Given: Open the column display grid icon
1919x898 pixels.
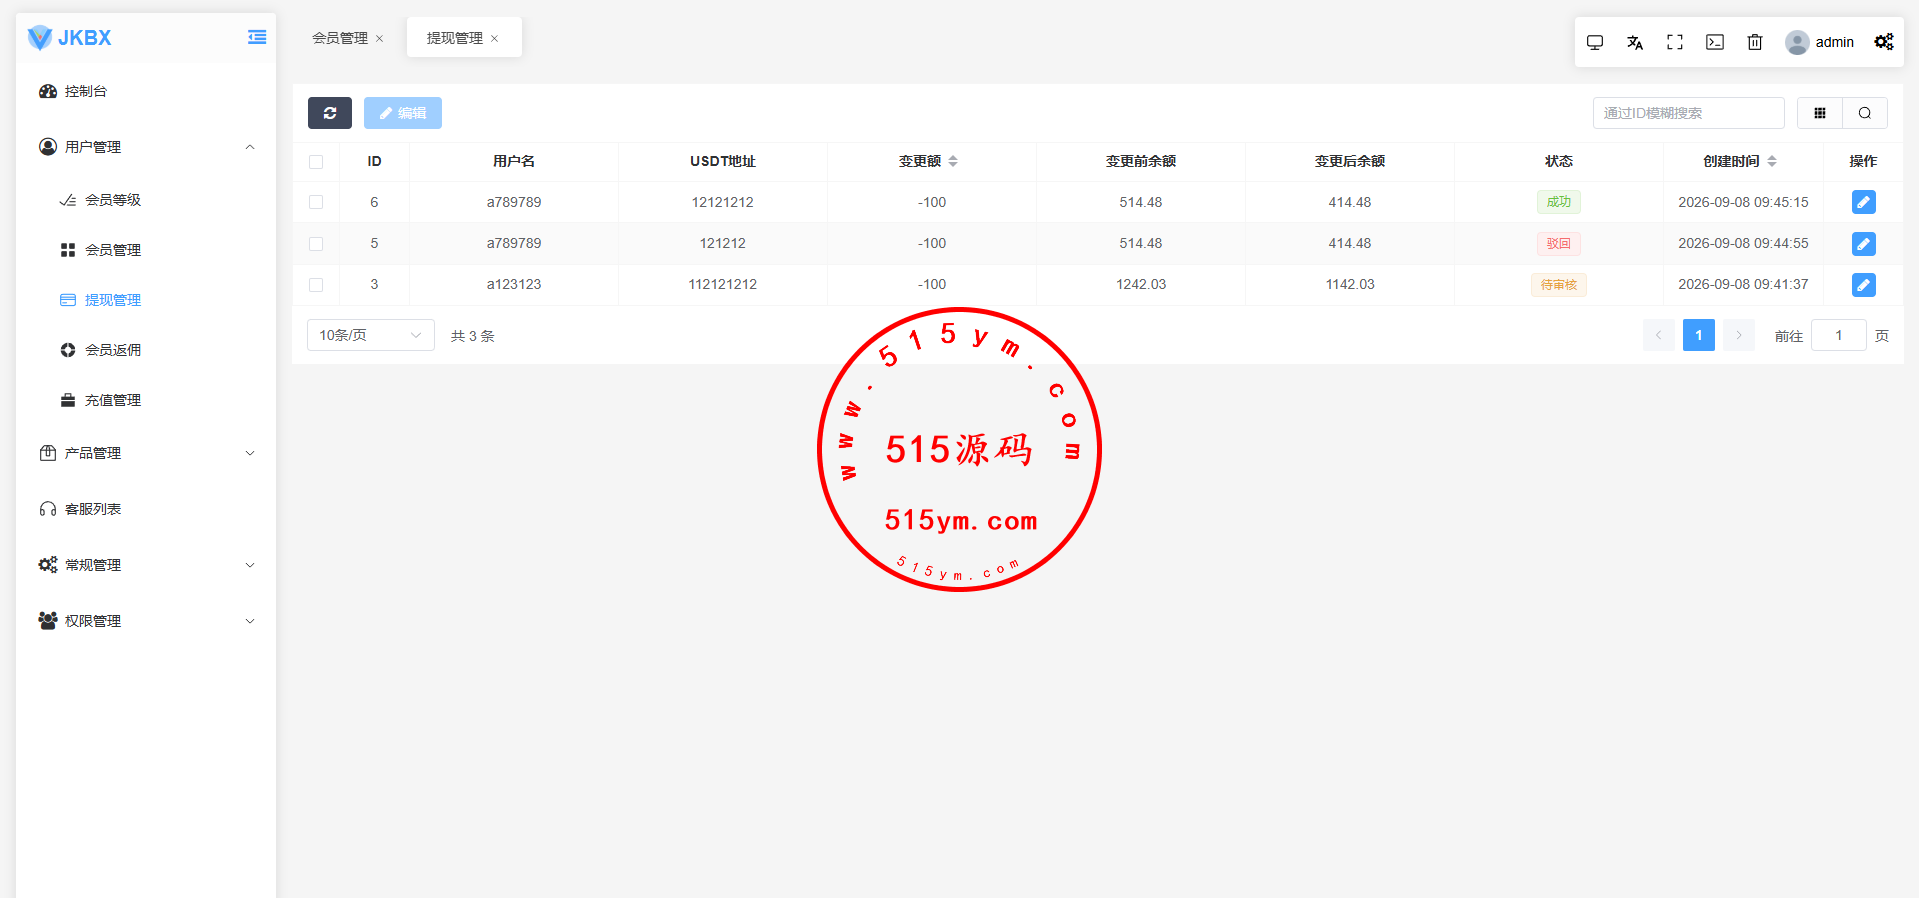Looking at the screenshot, I should (x=1820, y=113).
